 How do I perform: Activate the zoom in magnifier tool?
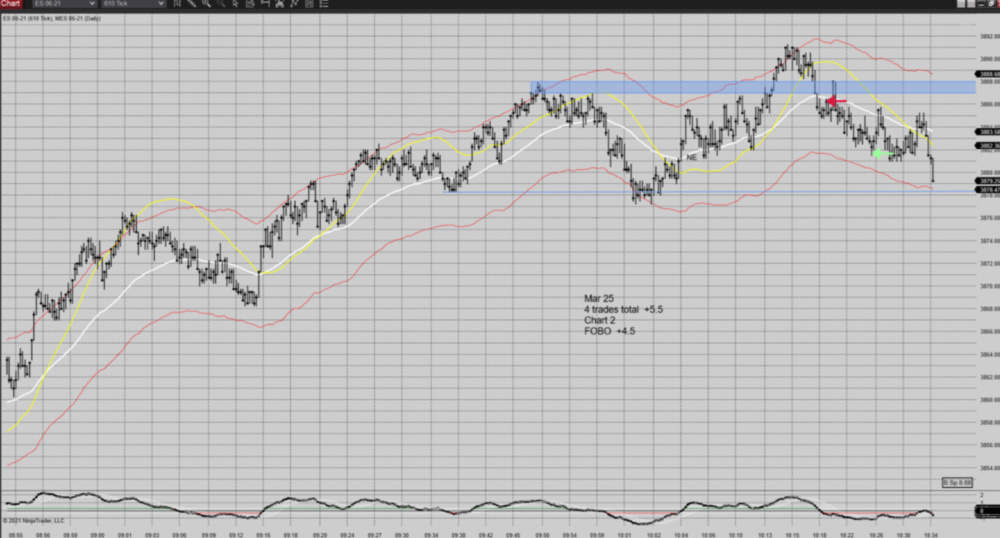(206, 4)
